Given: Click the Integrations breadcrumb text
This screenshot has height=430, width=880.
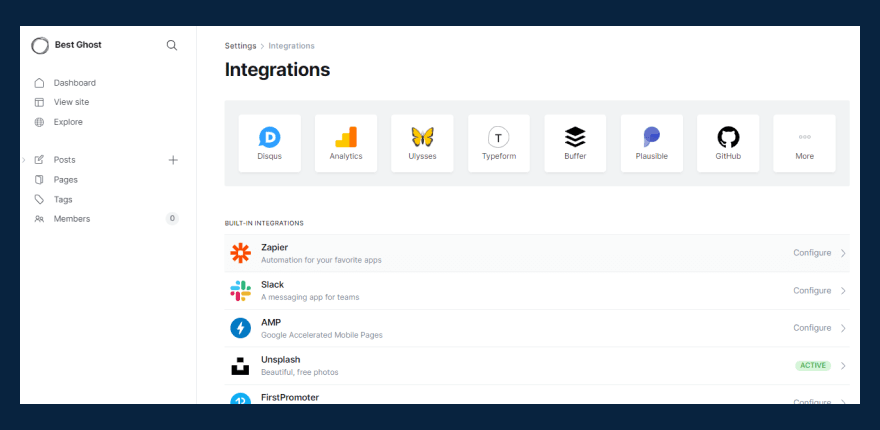Looking at the screenshot, I should click(x=291, y=46).
